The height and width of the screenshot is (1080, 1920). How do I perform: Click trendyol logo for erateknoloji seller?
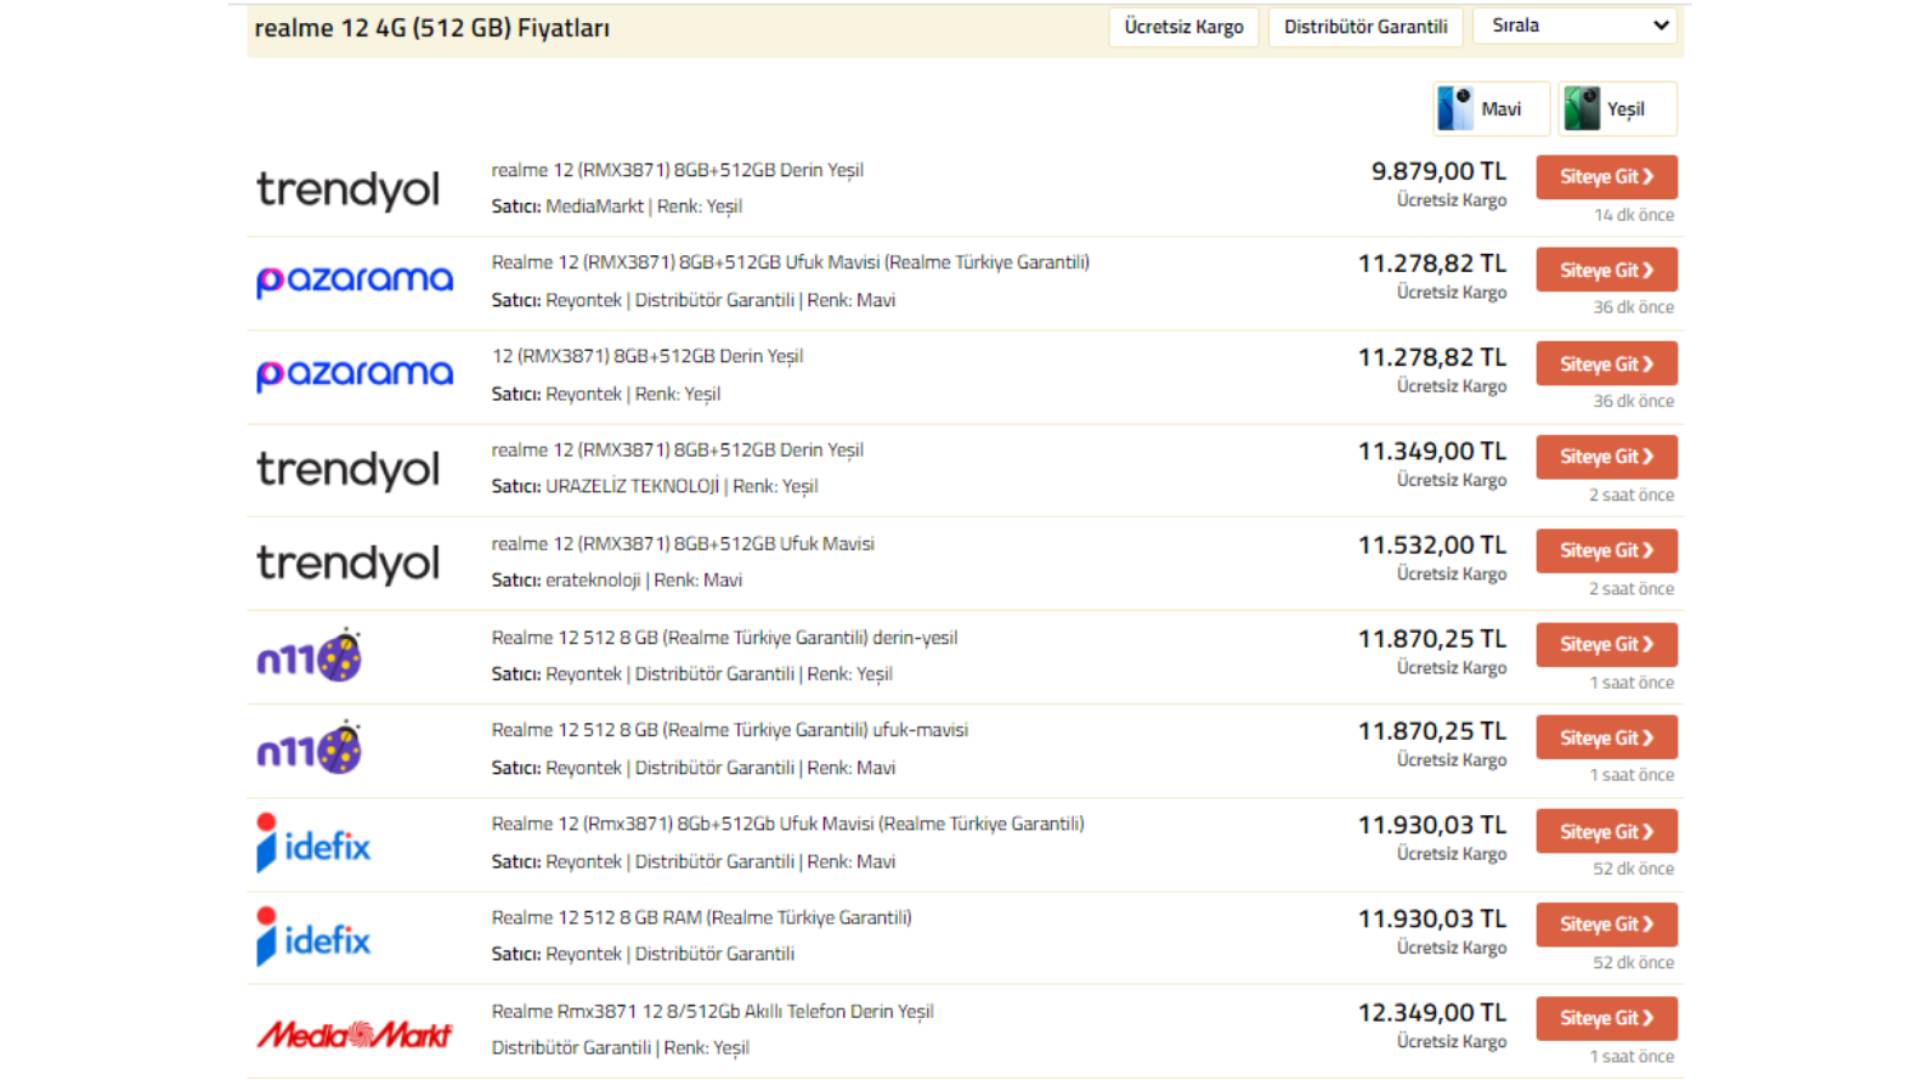[347, 563]
